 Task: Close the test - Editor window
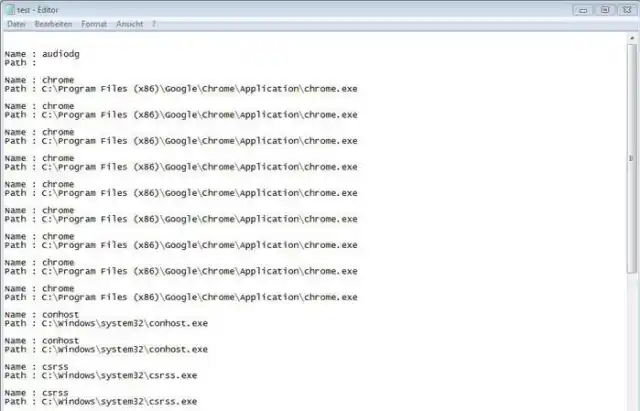[x=627, y=10]
